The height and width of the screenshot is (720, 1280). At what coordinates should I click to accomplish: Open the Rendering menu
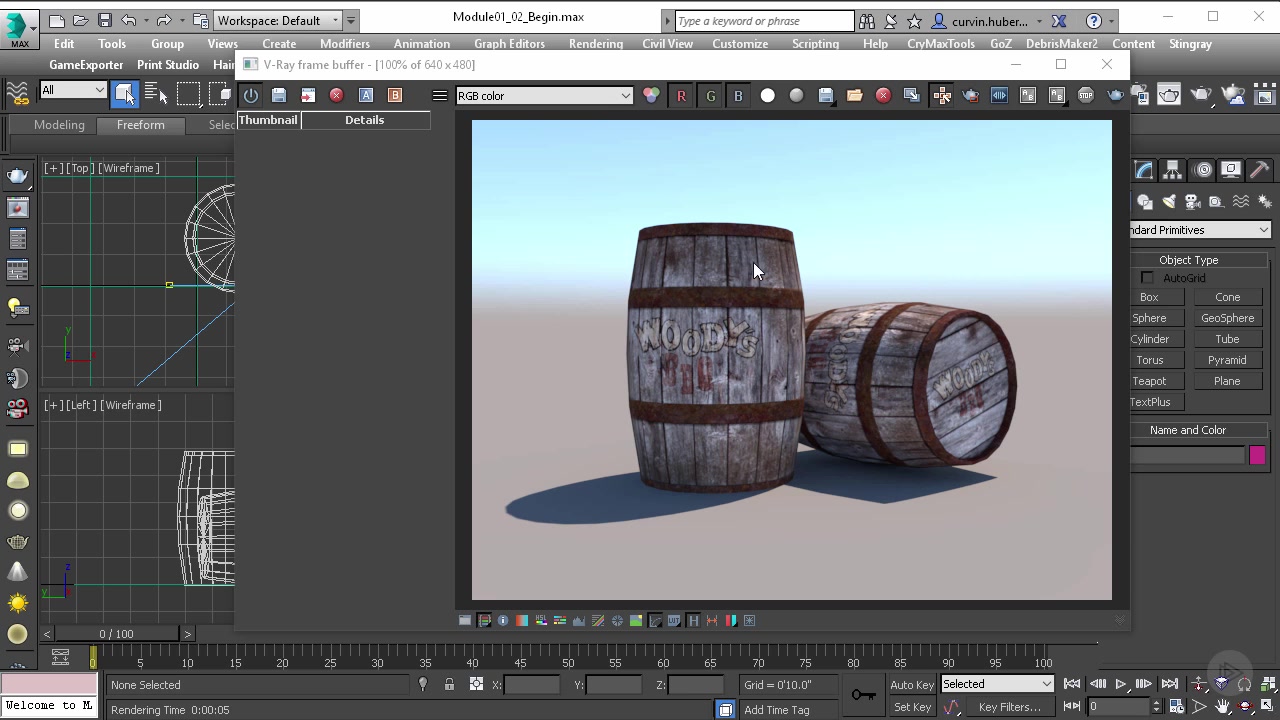point(596,43)
